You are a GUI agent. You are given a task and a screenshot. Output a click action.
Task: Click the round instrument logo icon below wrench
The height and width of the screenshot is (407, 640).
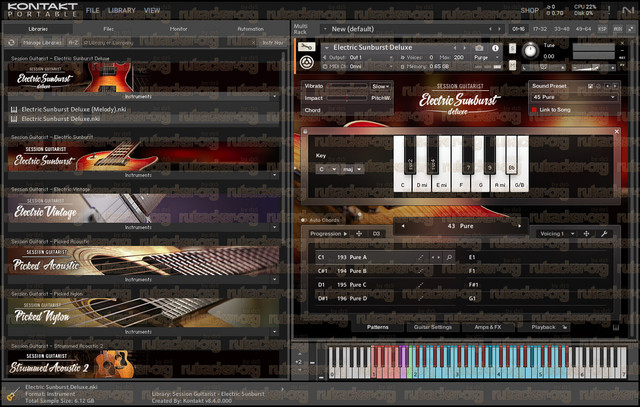[x=307, y=62]
